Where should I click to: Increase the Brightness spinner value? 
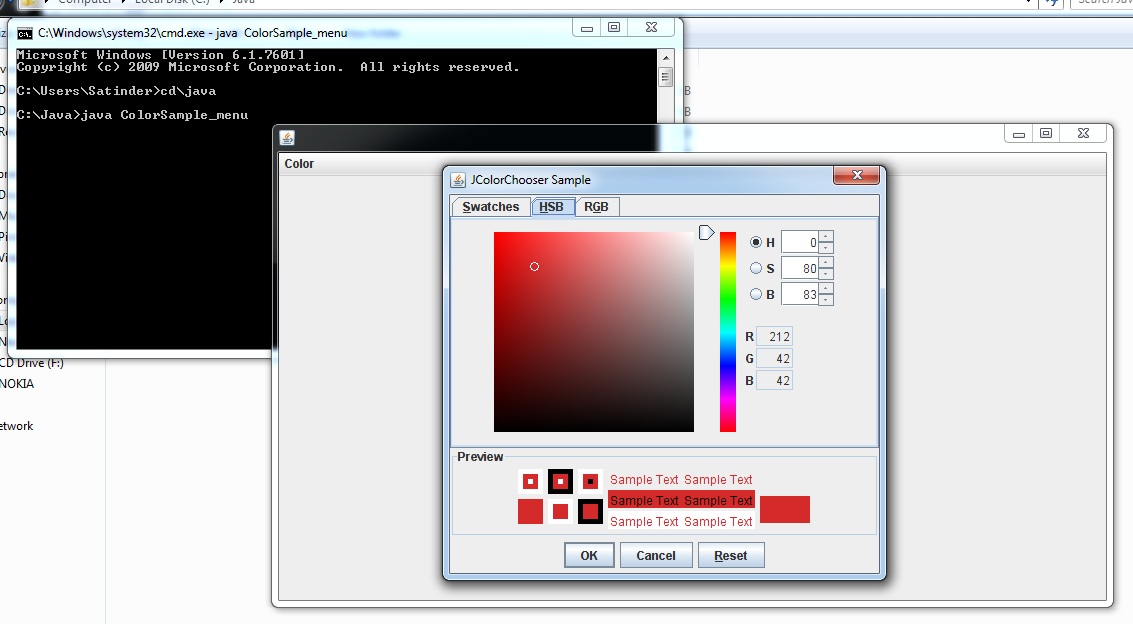(x=826, y=289)
